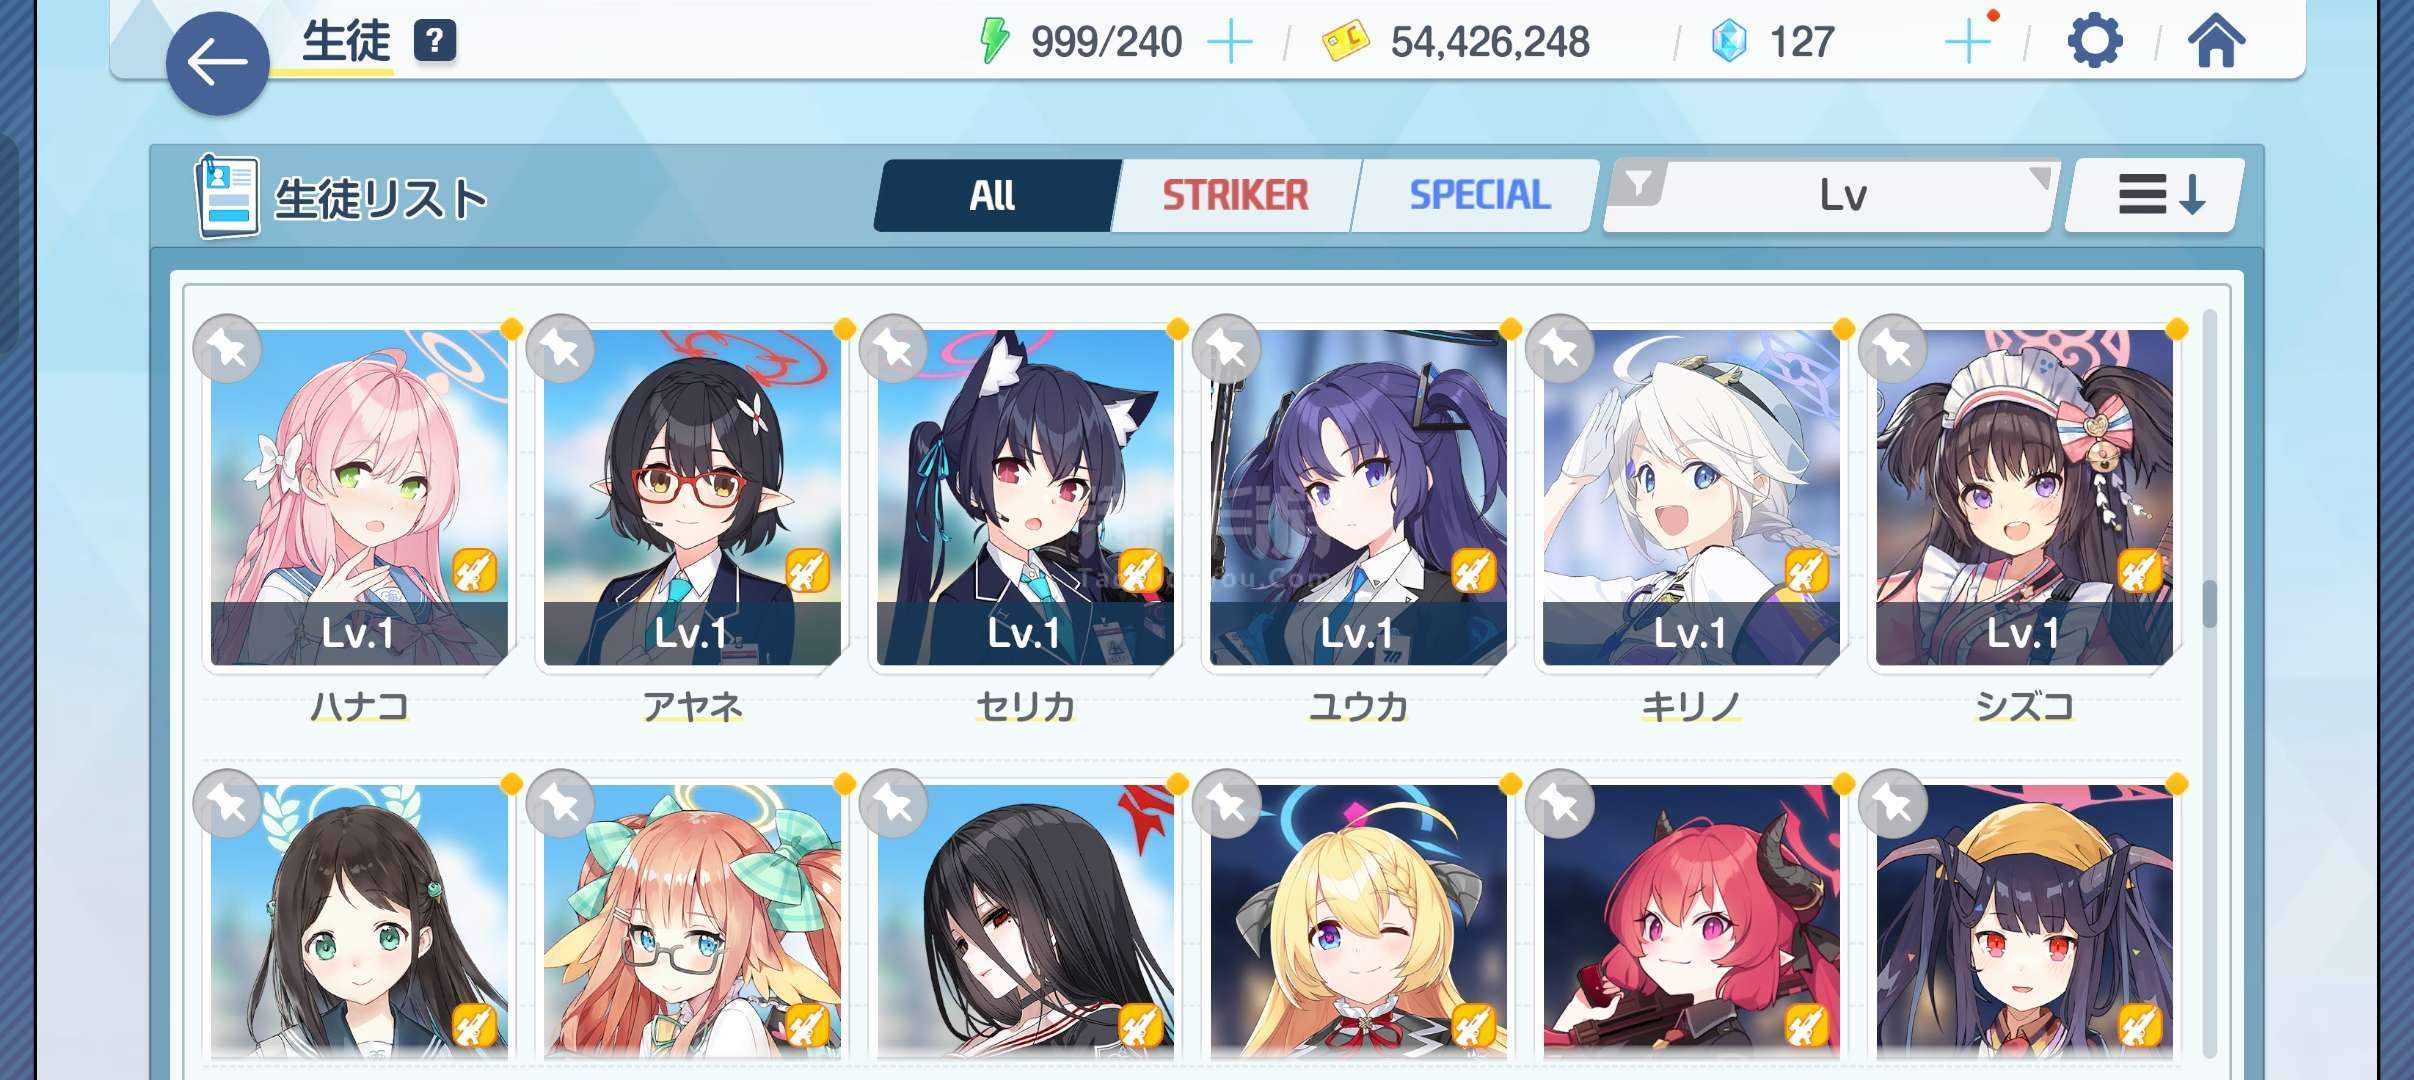Switch to the STRIKER tab
The height and width of the screenshot is (1080, 2414).
click(x=1235, y=195)
